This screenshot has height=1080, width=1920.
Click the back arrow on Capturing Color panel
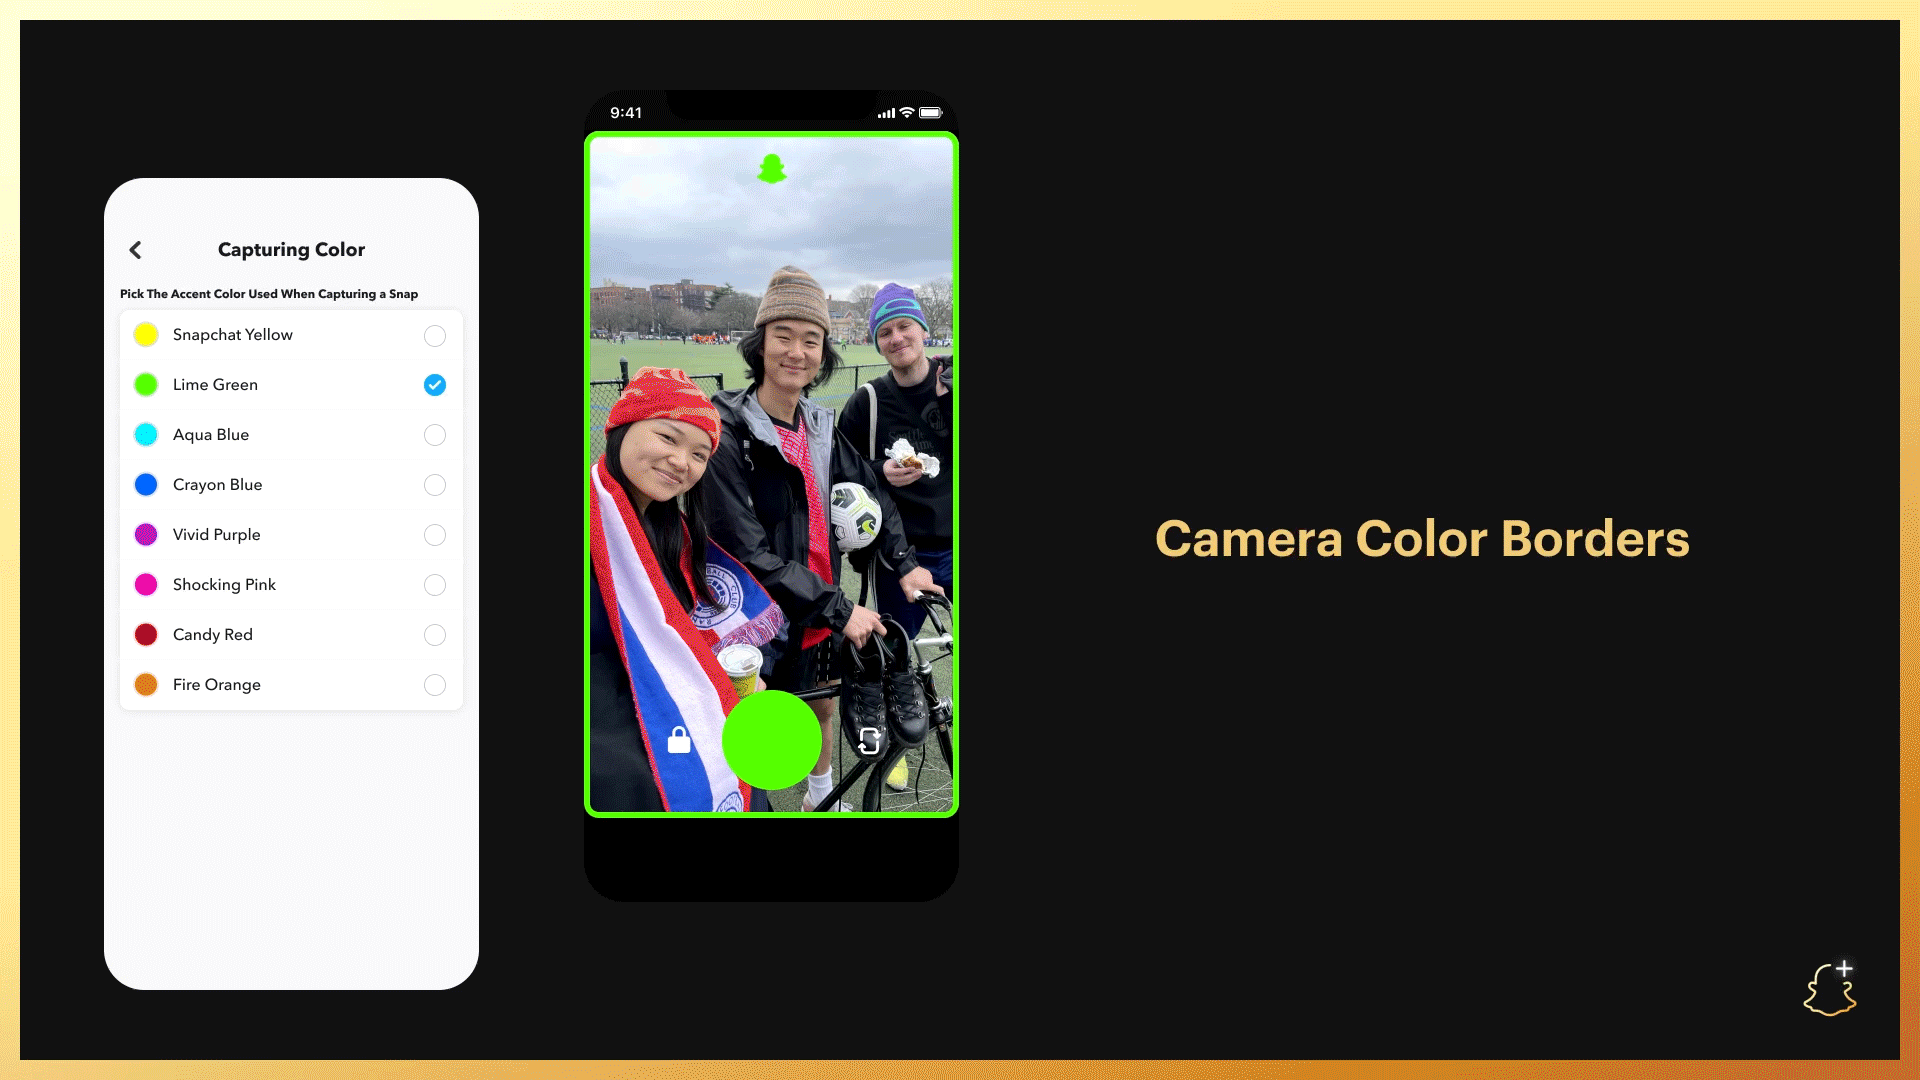coord(137,248)
